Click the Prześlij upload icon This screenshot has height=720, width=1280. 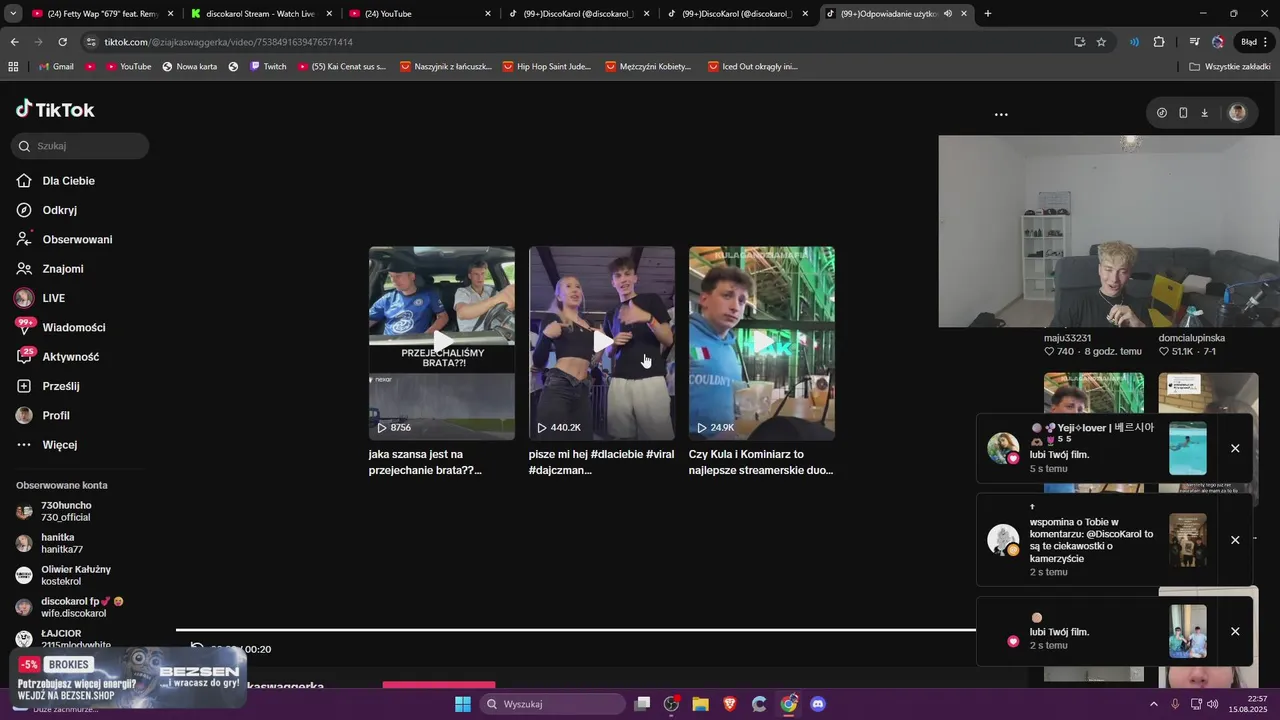[24, 386]
